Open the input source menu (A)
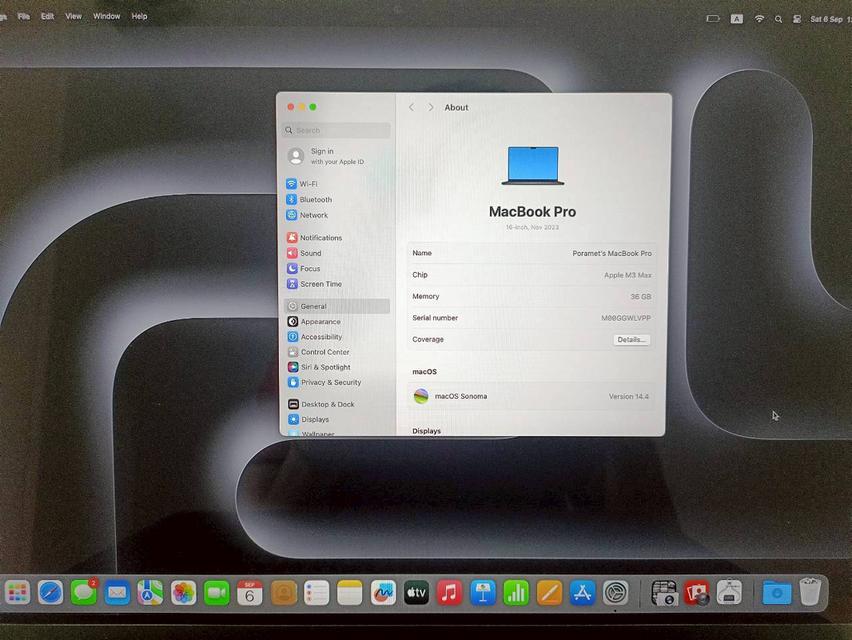The image size is (852, 640). coord(736,19)
